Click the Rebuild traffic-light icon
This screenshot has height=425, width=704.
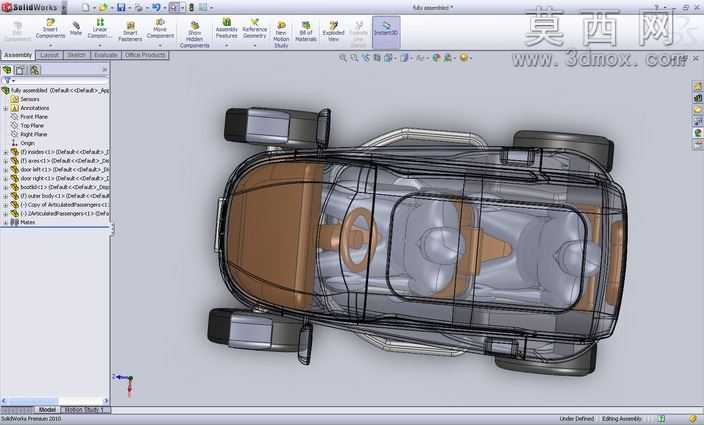coord(191,7)
